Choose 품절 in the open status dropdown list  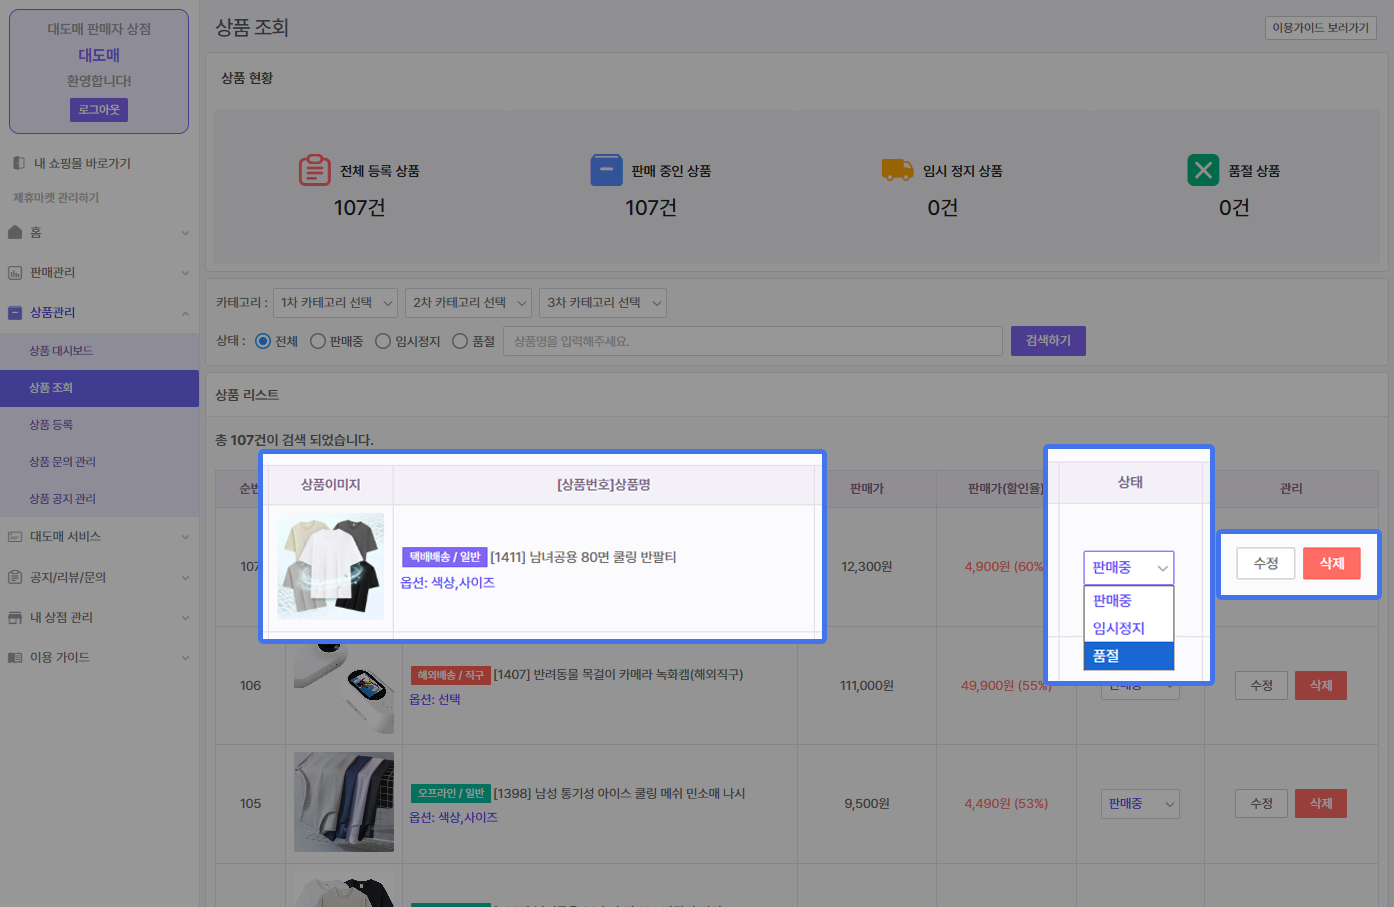[x=1128, y=656]
